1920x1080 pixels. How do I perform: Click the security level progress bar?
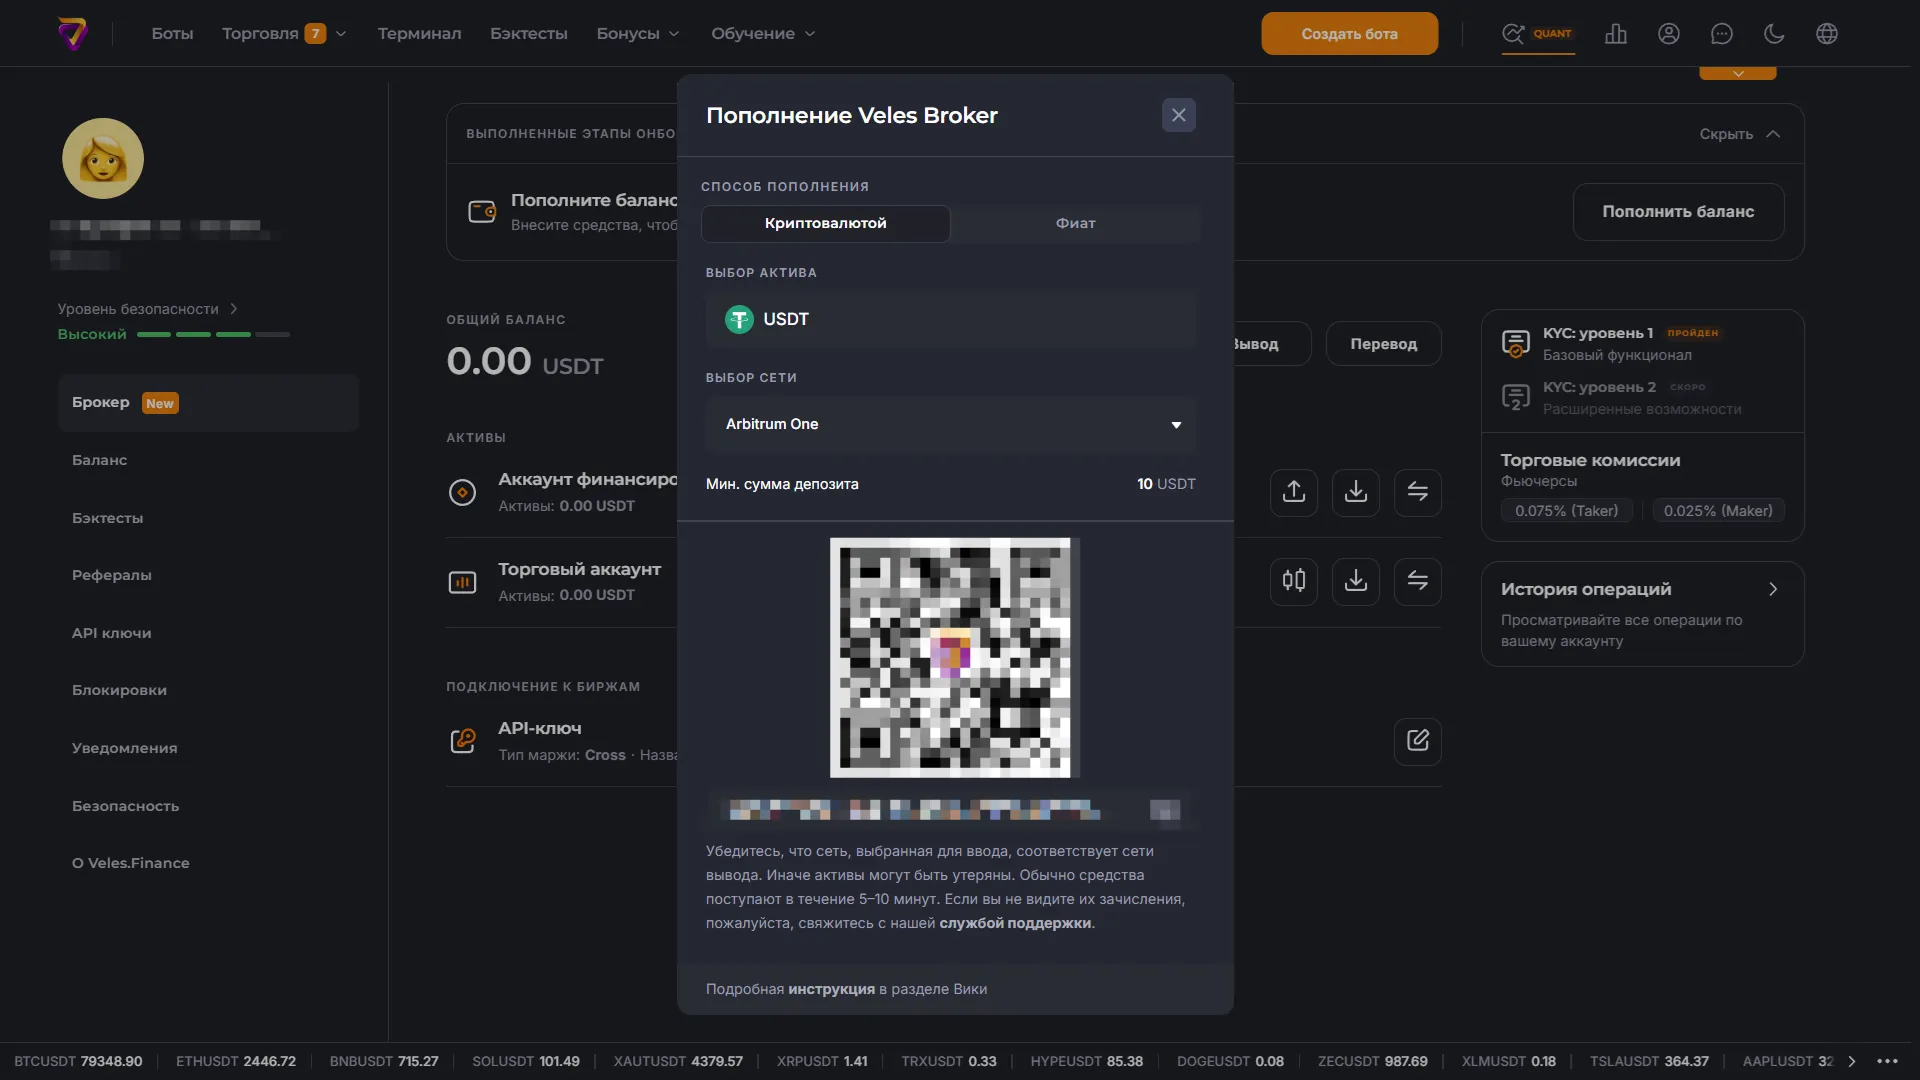(x=213, y=334)
